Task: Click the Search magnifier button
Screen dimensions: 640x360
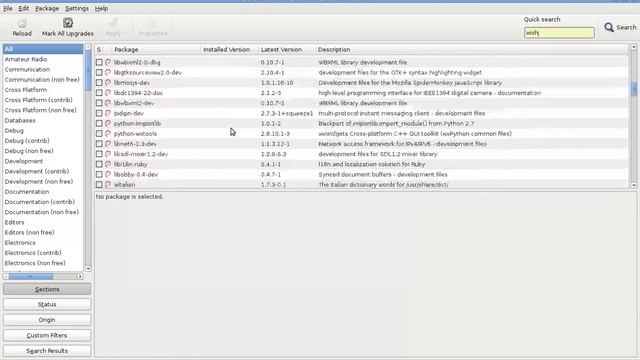Action: [x=620, y=27]
